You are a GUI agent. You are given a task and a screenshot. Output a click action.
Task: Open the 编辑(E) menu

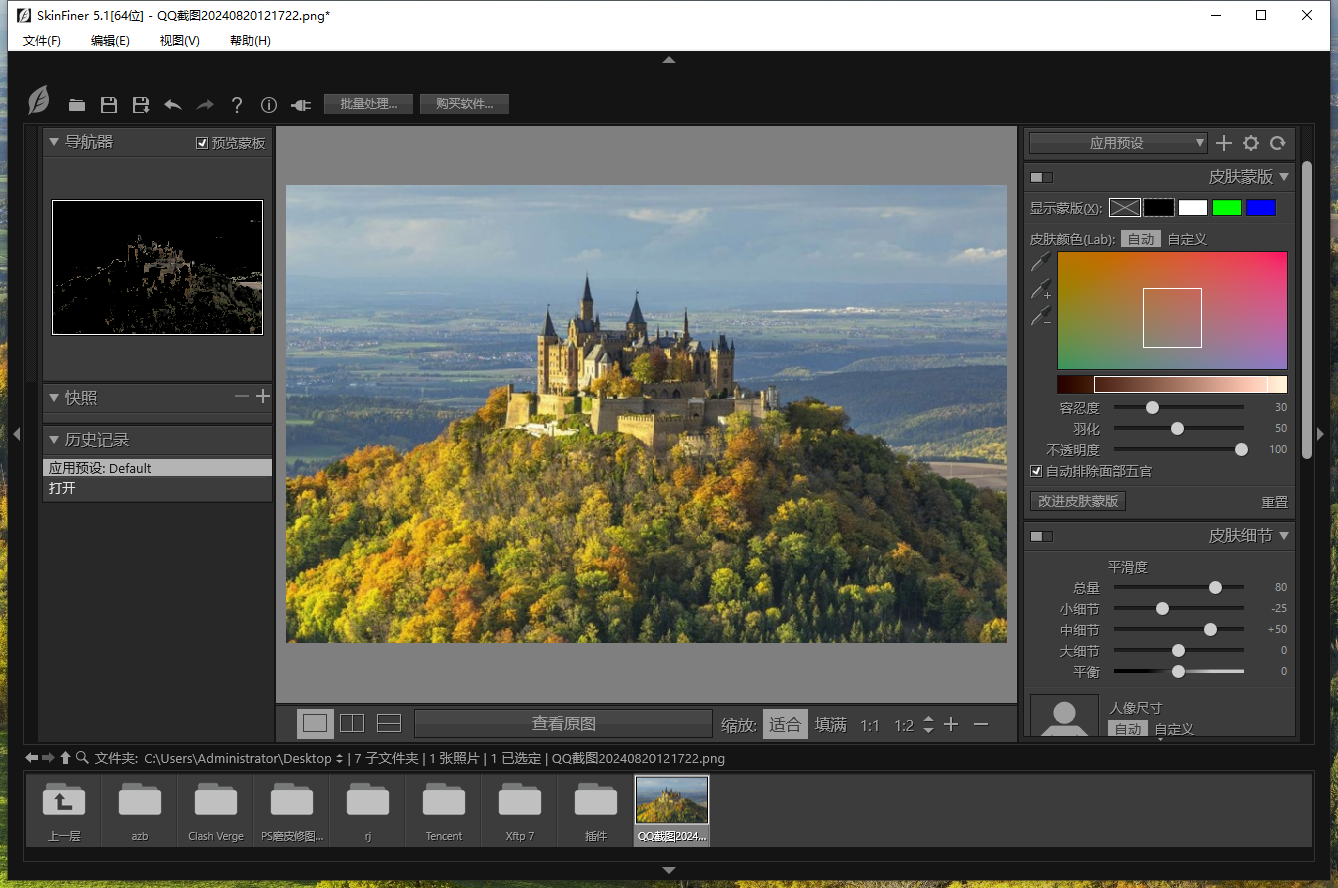[x=110, y=41]
